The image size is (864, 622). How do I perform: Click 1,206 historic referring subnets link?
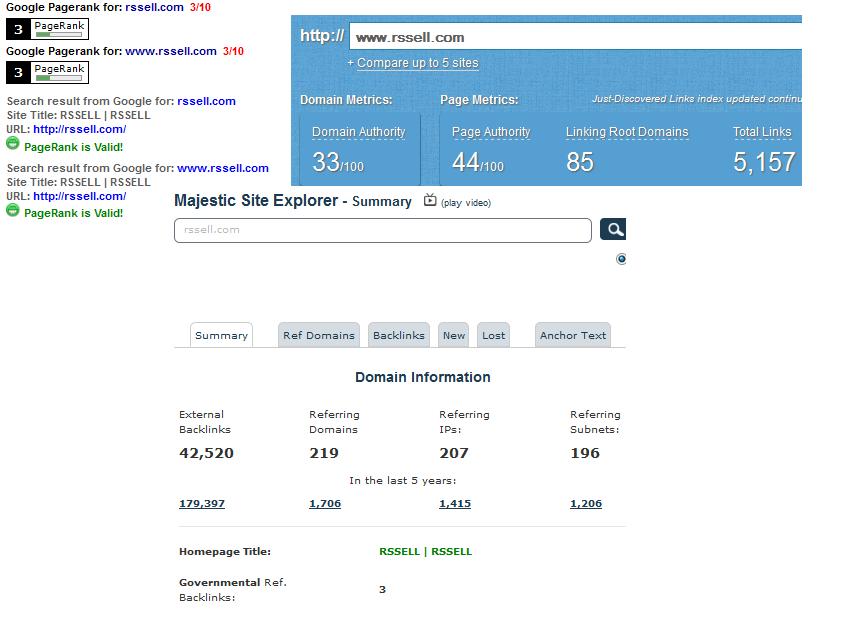(x=586, y=504)
